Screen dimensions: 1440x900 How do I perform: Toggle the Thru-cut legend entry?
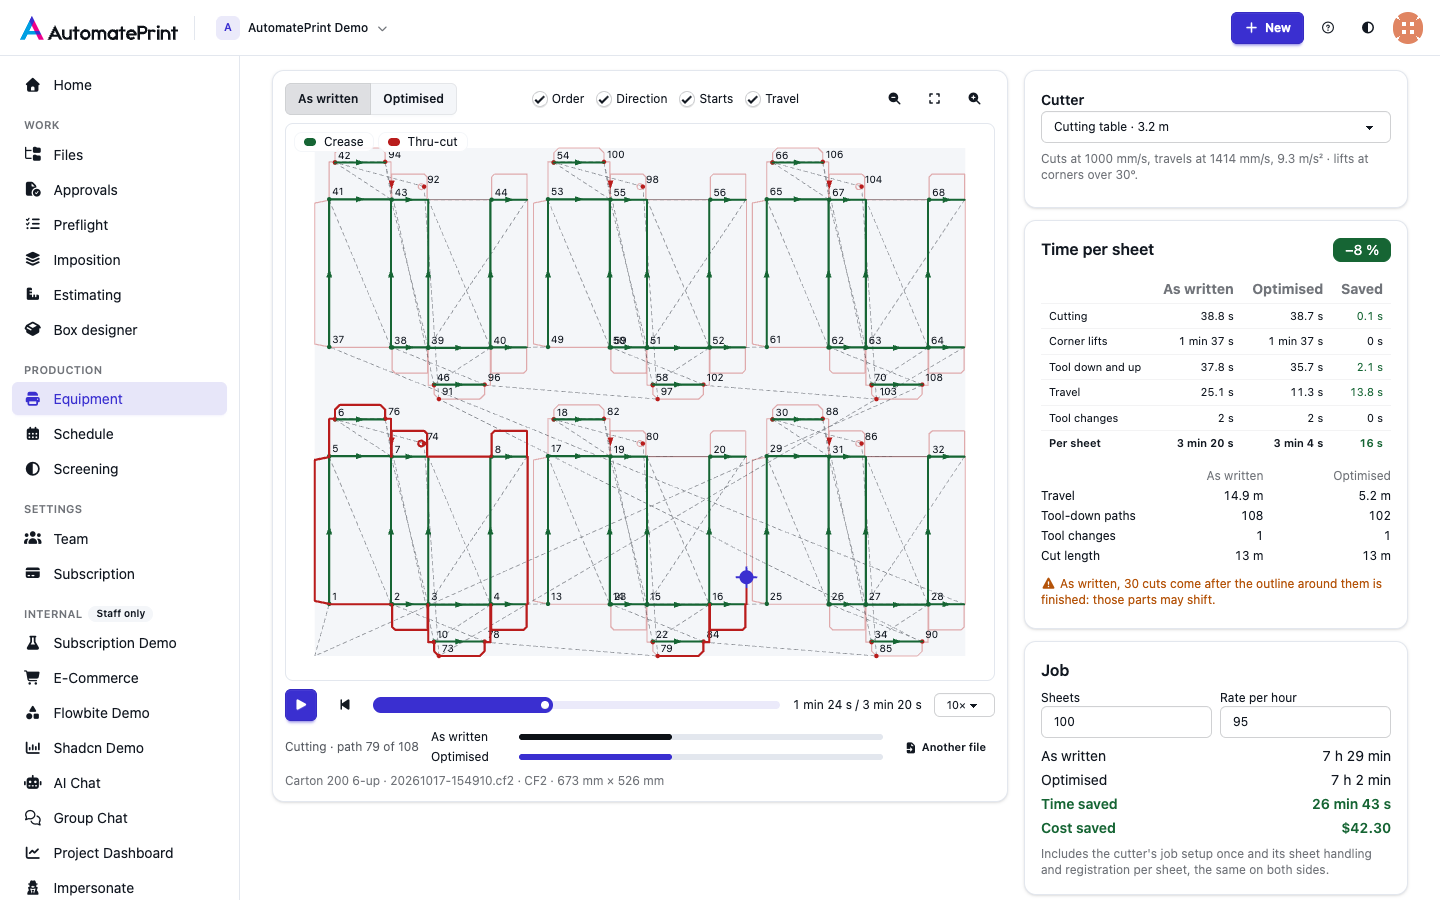[x=423, y=142]
